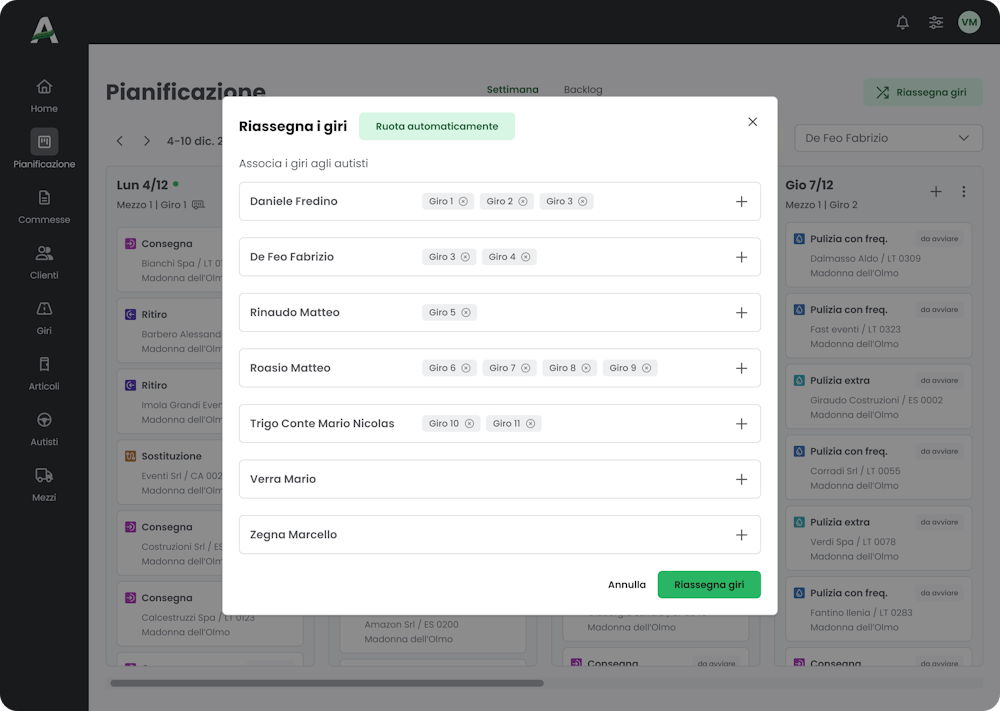Remove Giro 5 from Rinaudo Matteo

[464, 312]
